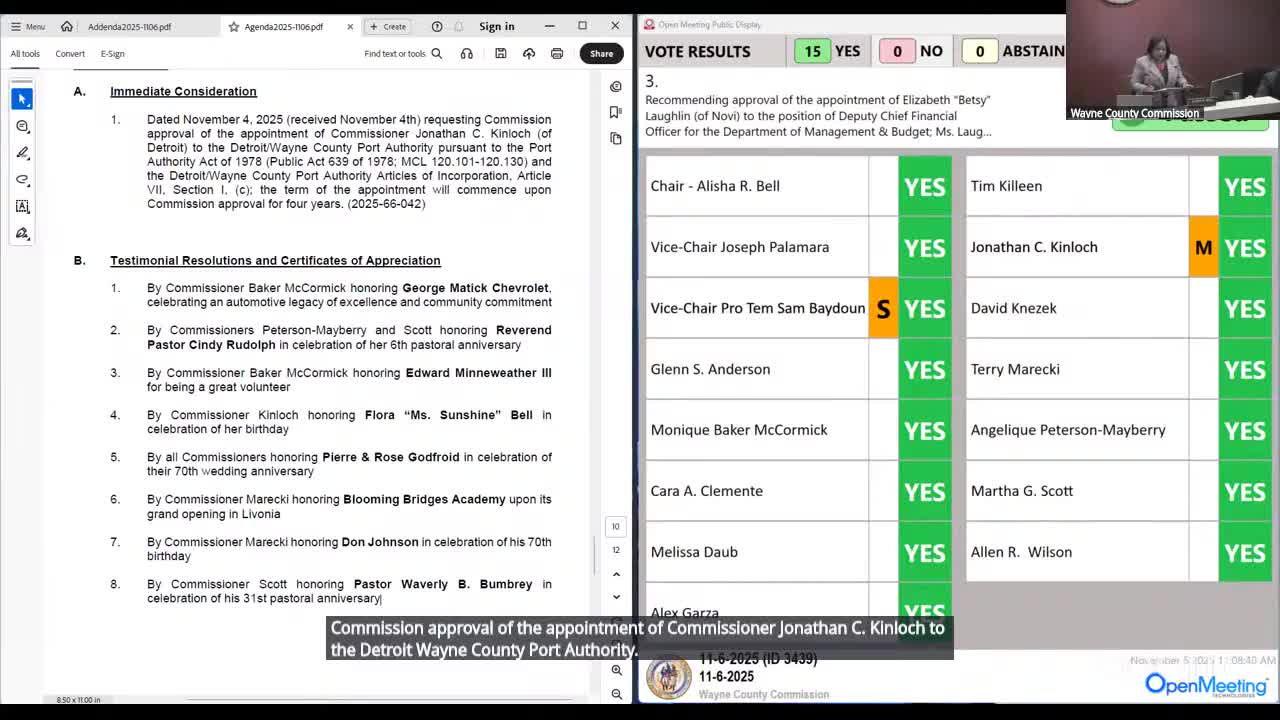The width and height of the screenshot is (1280, 720).
Task: Click the Blooming Bridges Academy resolution text
Action: pyautogui.click(x=349, y=506)
